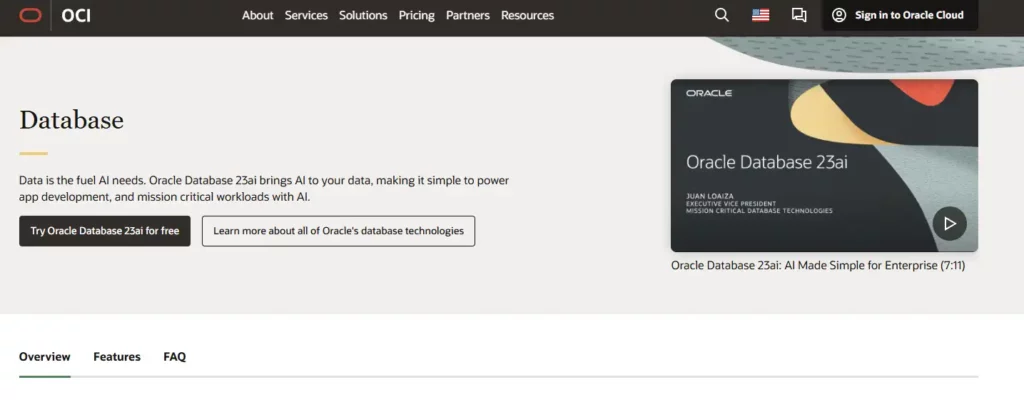Screen dimensions: 1024x400
Task: Play the Oracle Database 23ai video
Action: coord(950,224)
